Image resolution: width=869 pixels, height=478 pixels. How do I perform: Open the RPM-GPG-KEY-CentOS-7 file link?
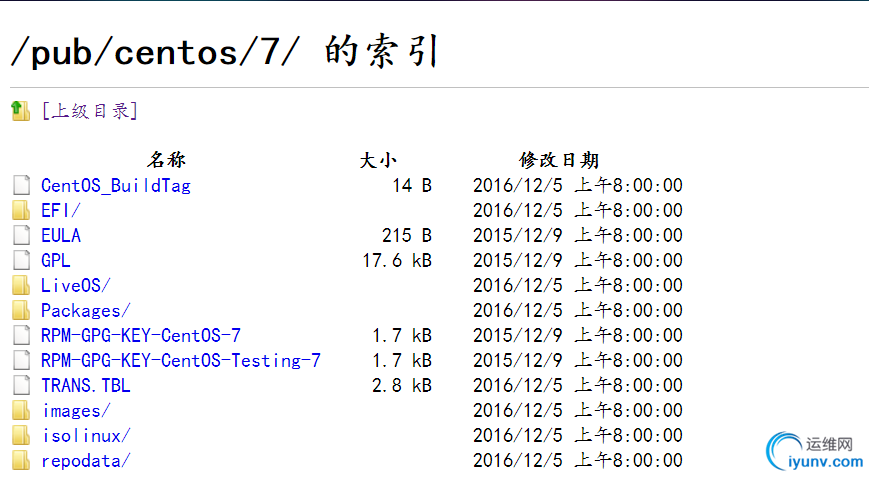(141, 335)
